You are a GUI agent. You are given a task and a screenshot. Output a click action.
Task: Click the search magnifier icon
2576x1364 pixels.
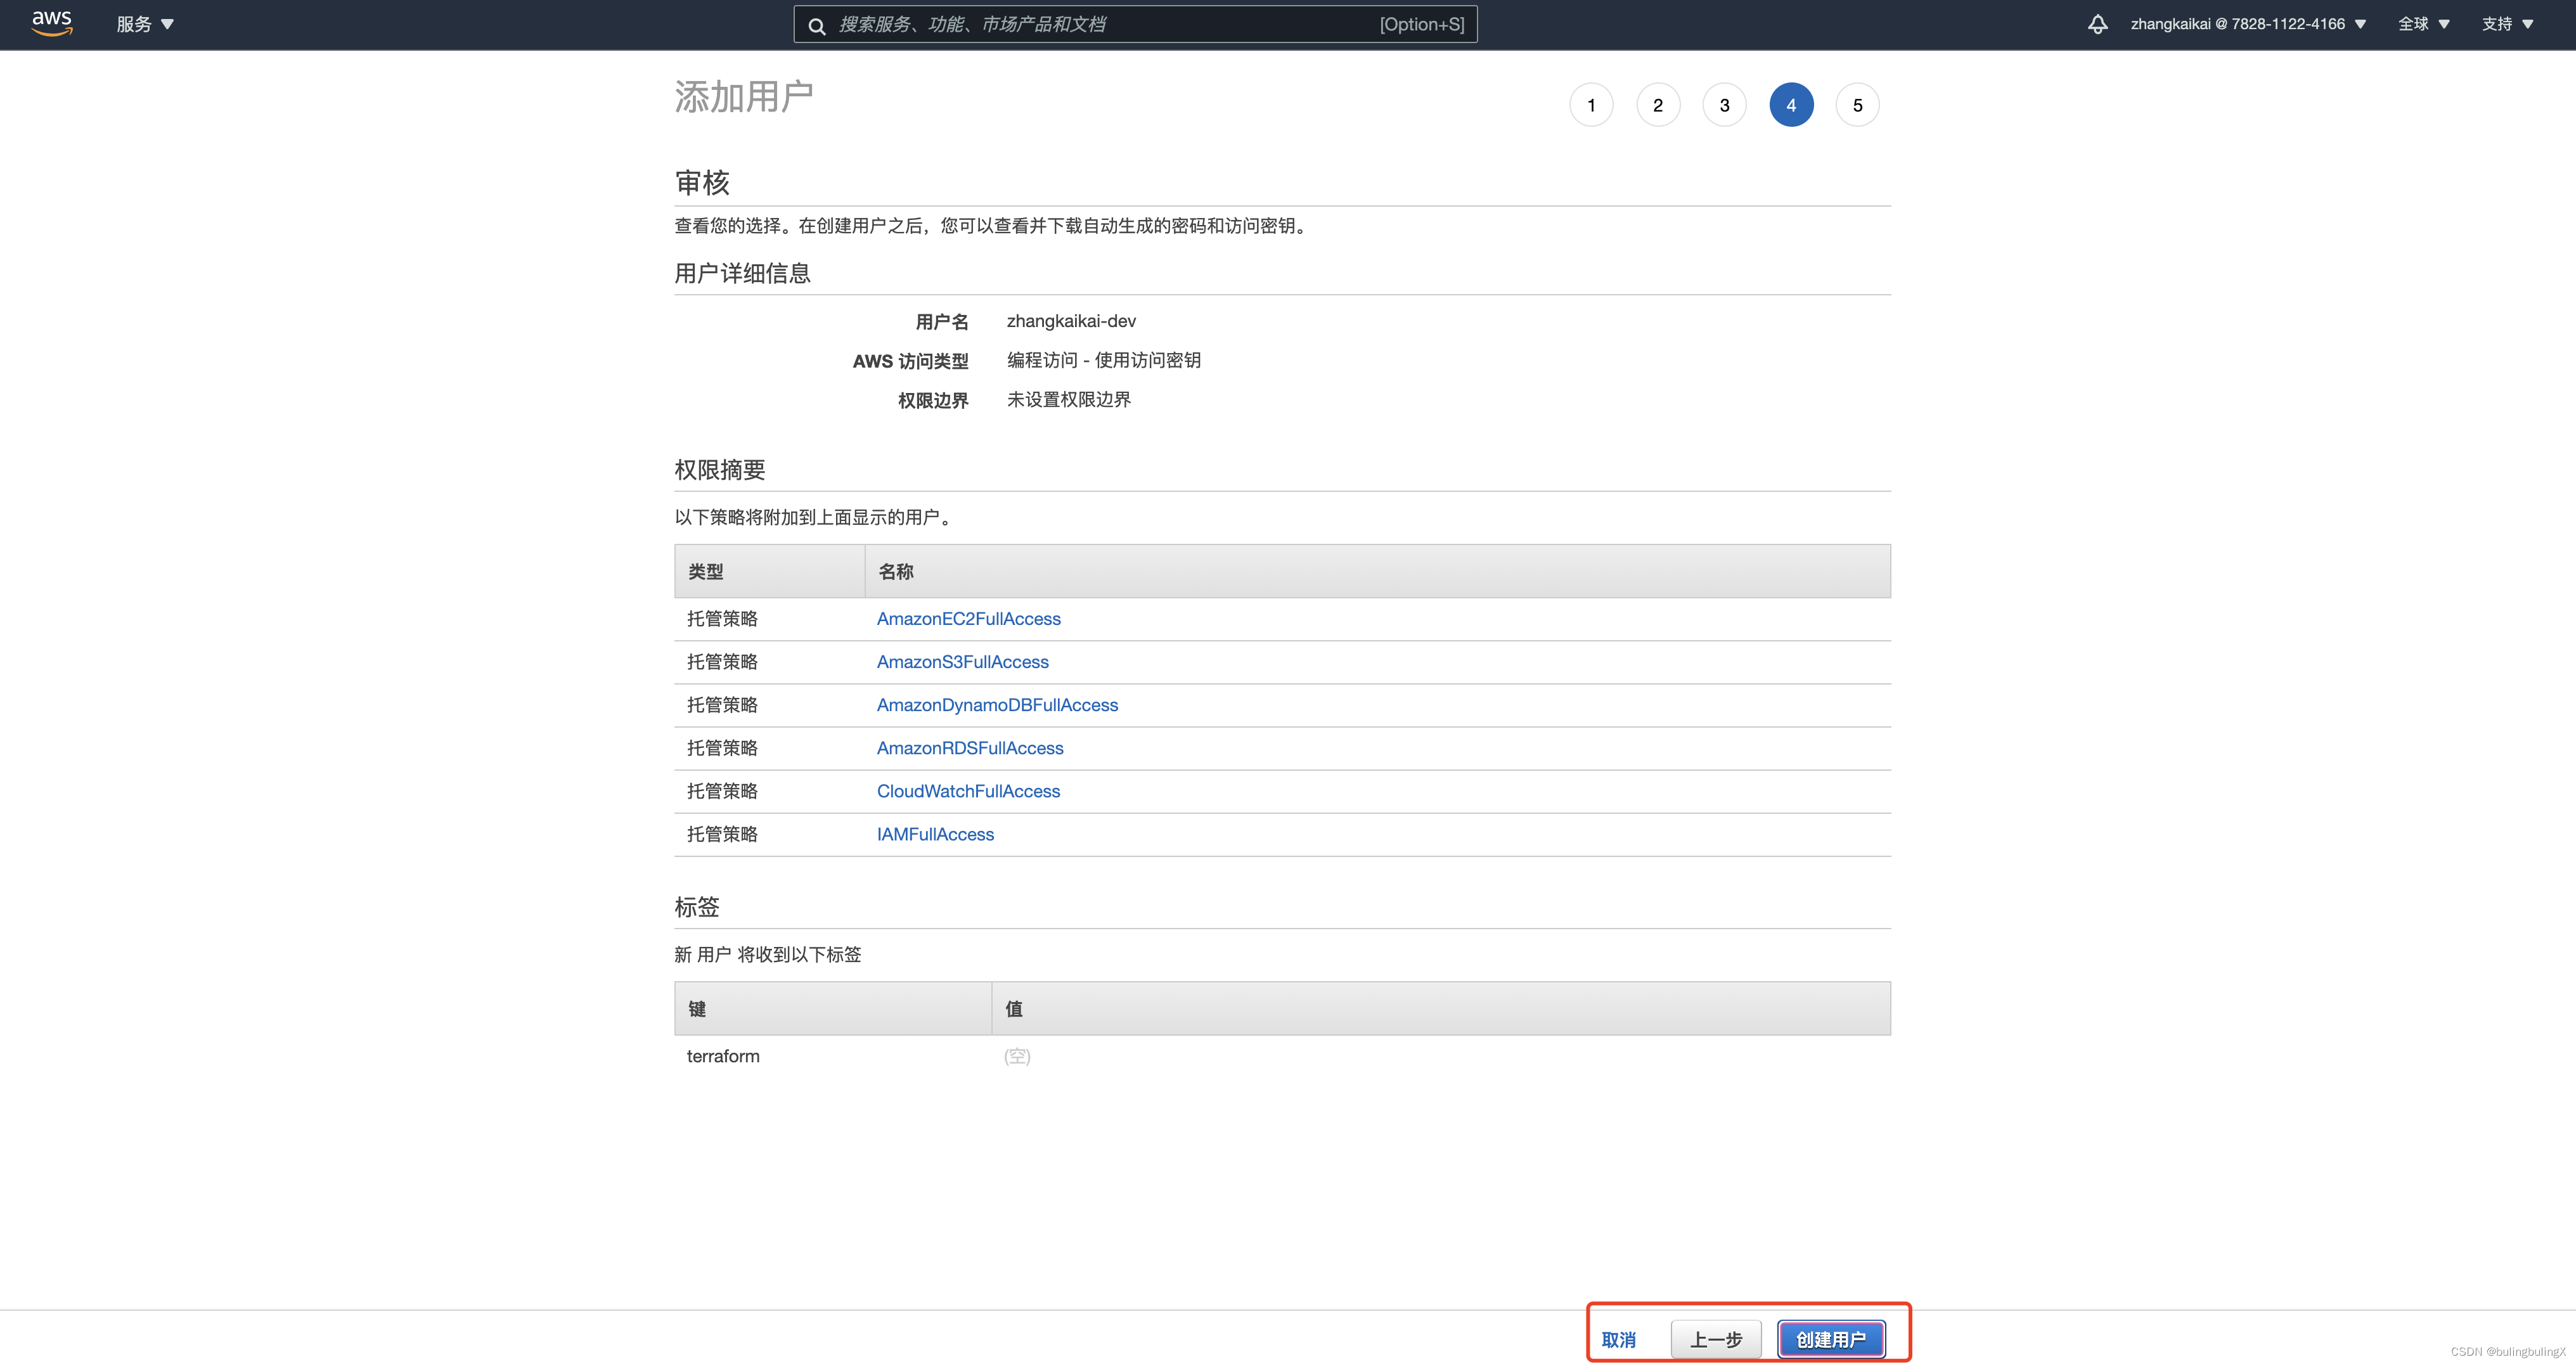tap(816, 25)
